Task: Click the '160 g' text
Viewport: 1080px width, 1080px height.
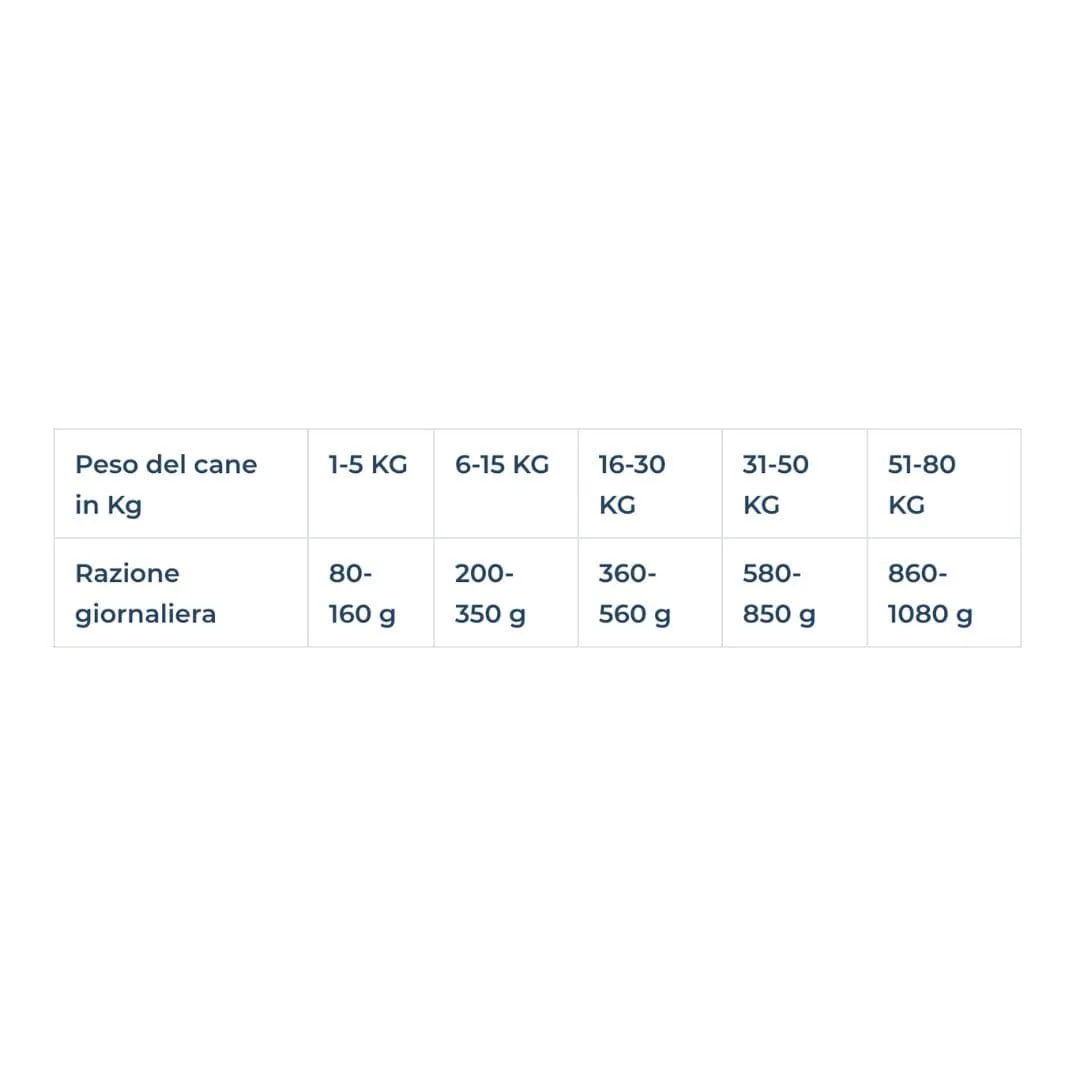Action: (x=362, y=614)
